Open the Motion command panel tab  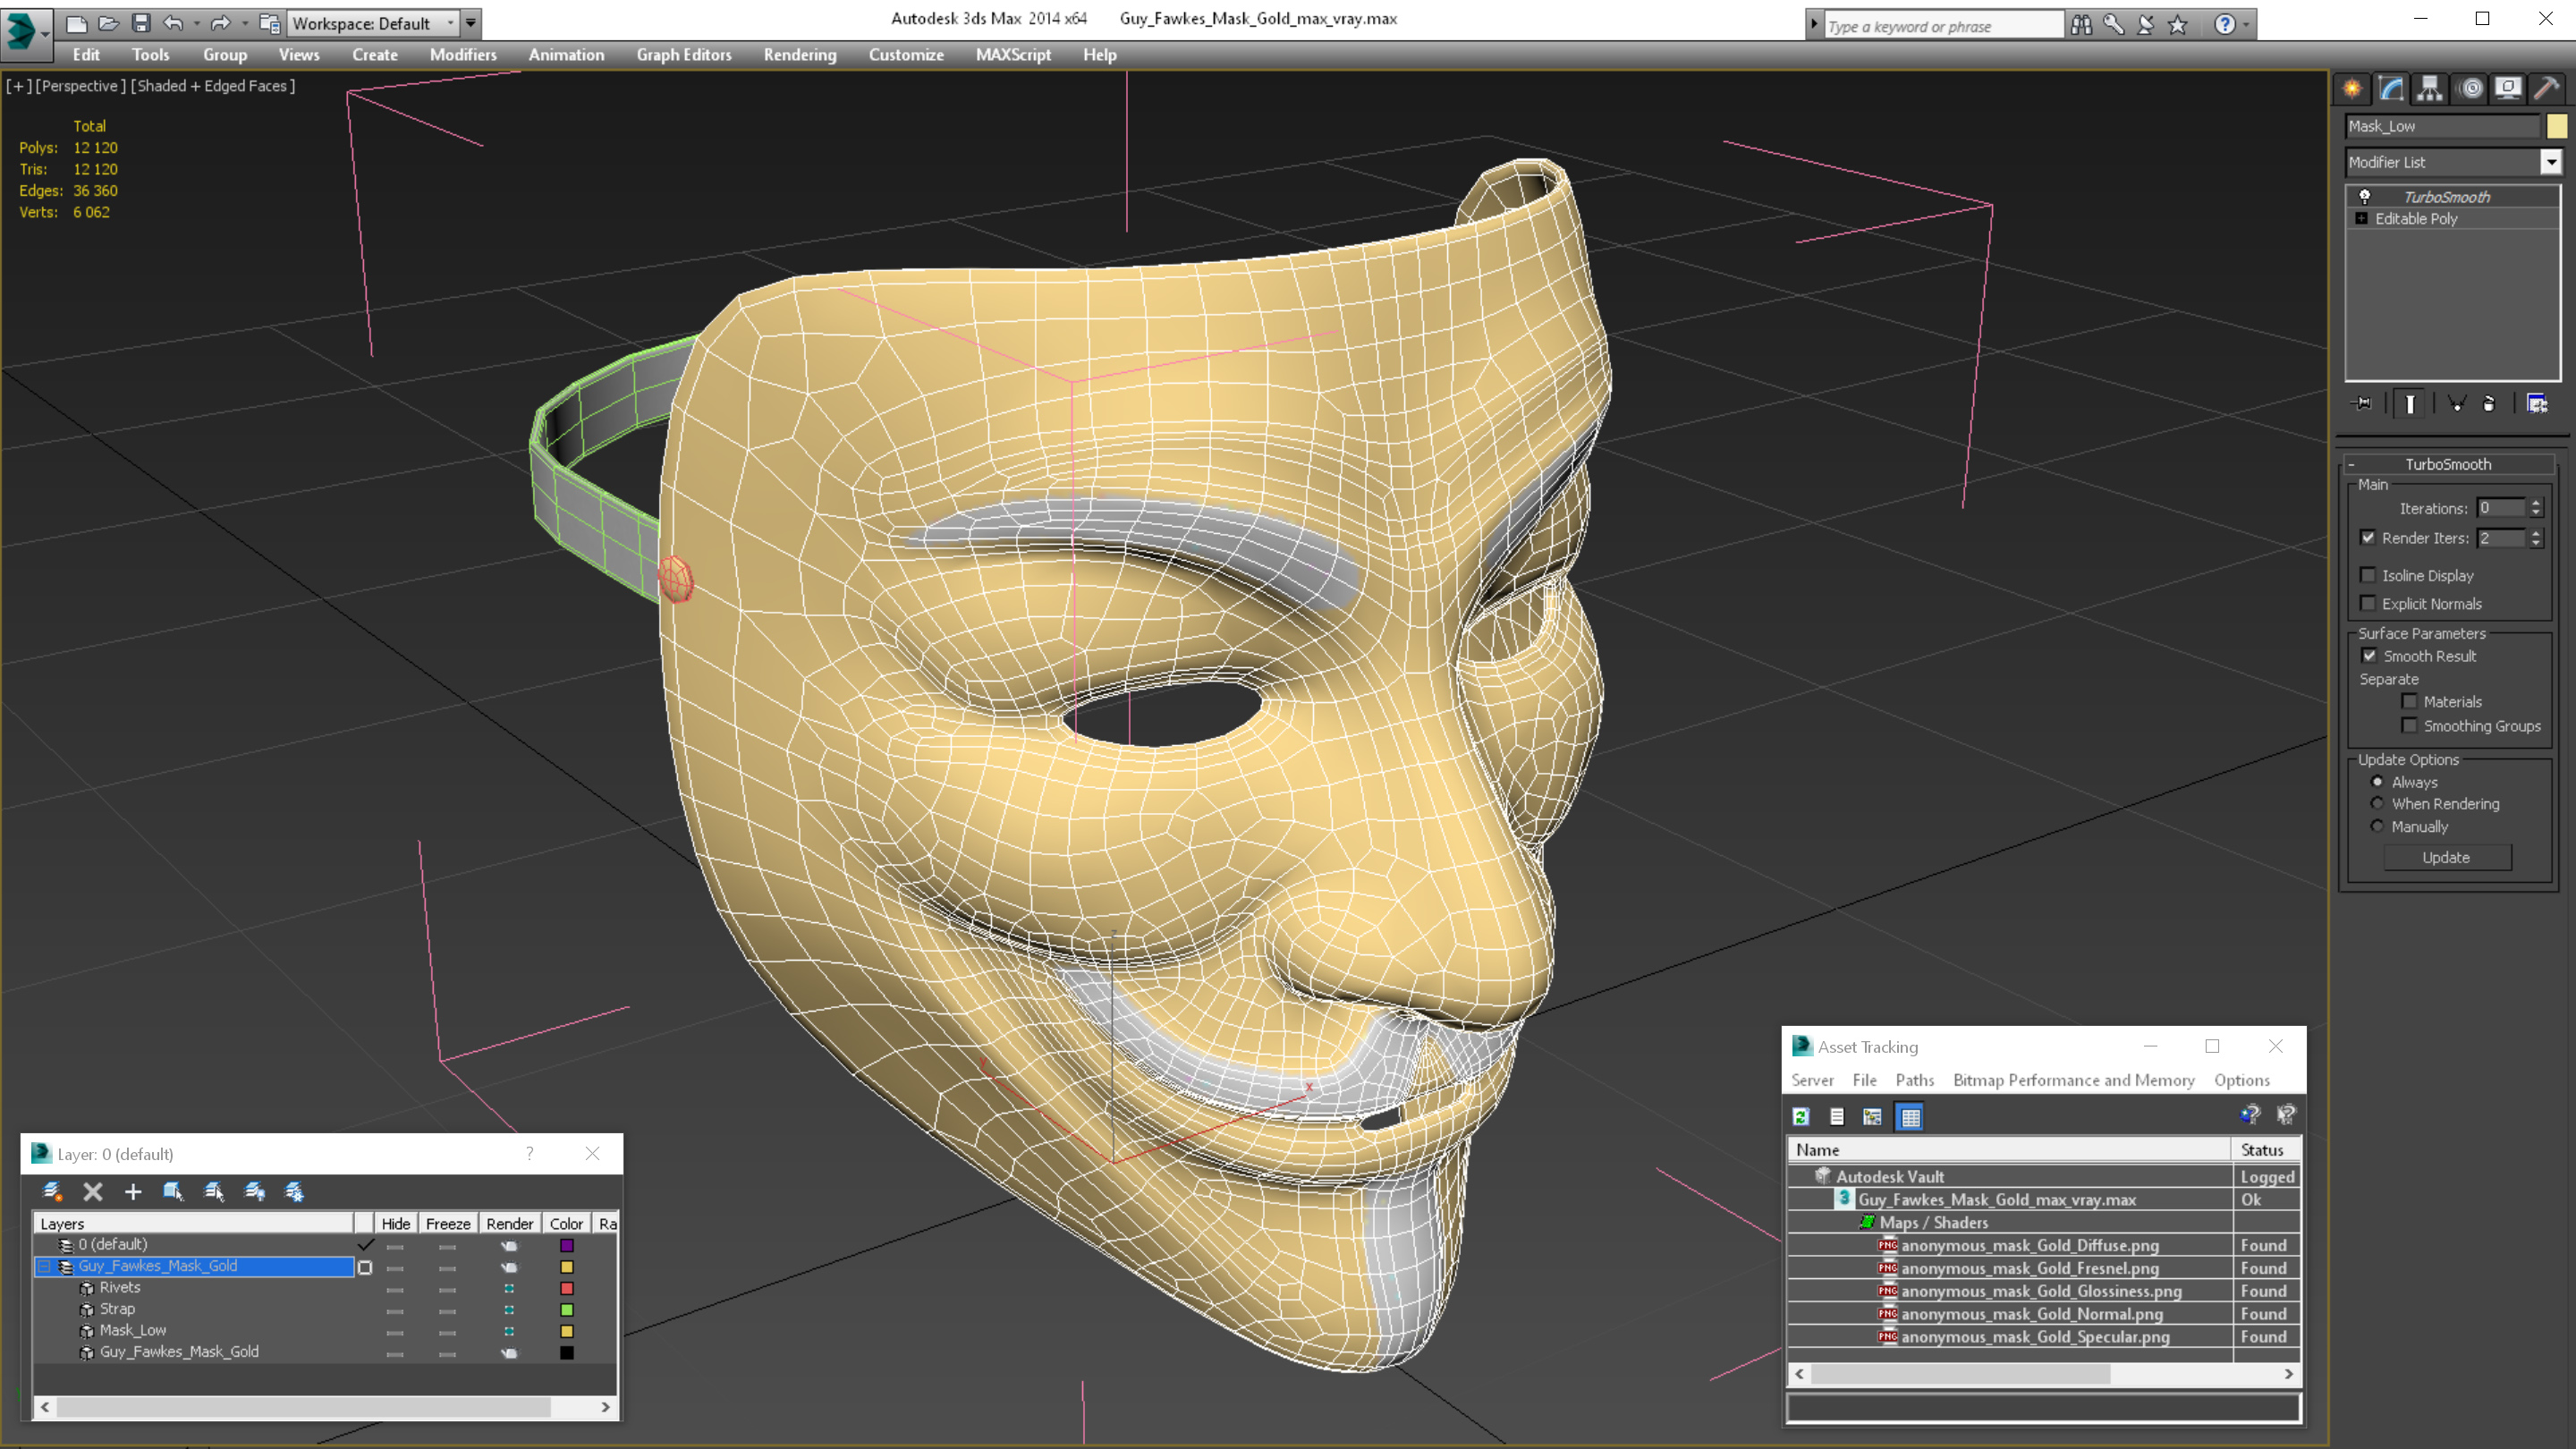coord(2471,88)
